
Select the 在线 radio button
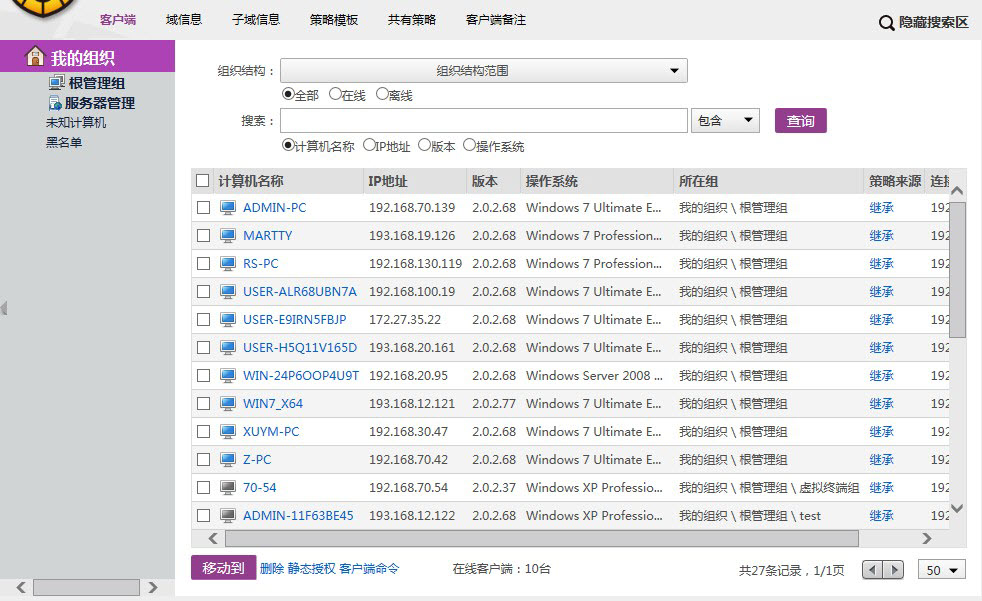(335, 94)
